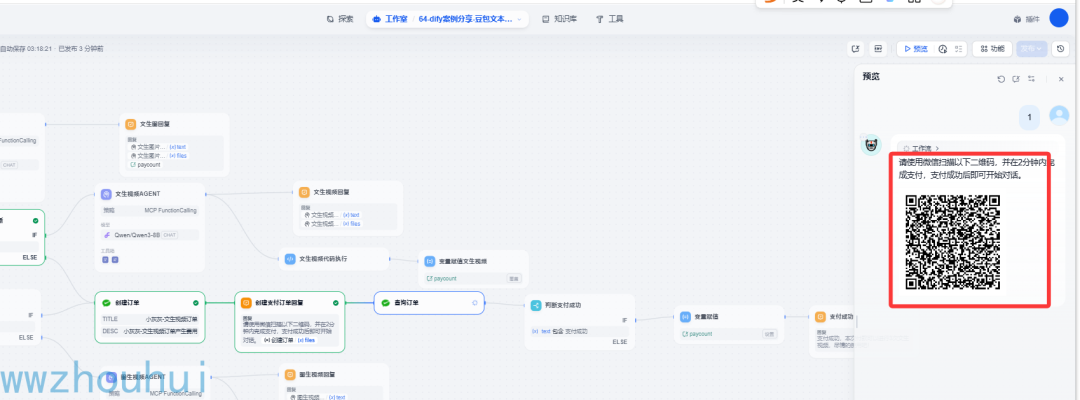Image resolution: width=1080 pixels, height=400 pixels.
Task: Close the 预览 preview panel
Action: pyautogui.click(x=1061, y=79)
